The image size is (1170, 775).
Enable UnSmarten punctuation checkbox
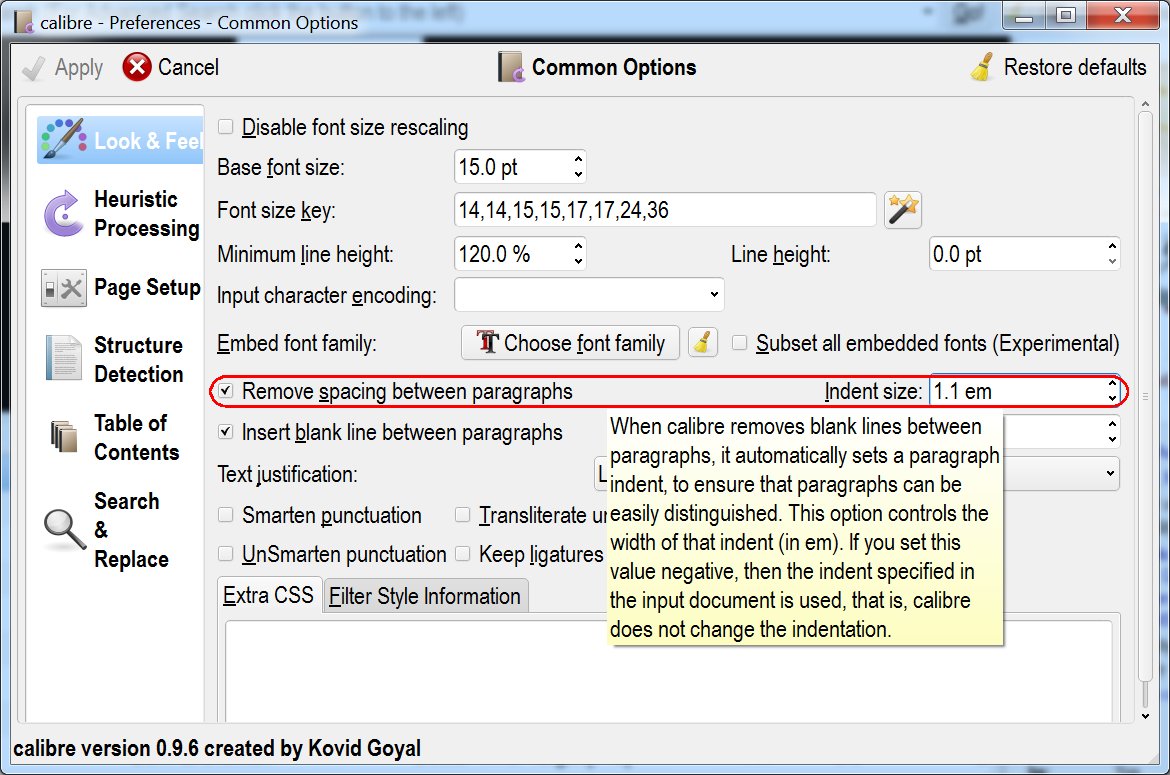(225, 553)
